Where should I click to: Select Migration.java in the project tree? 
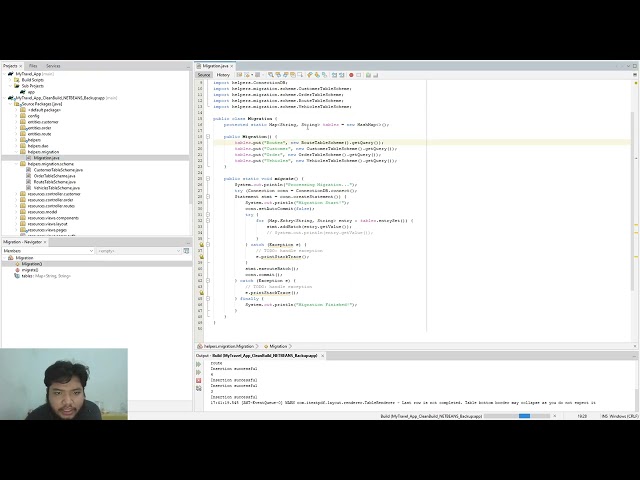click(46, 158)
